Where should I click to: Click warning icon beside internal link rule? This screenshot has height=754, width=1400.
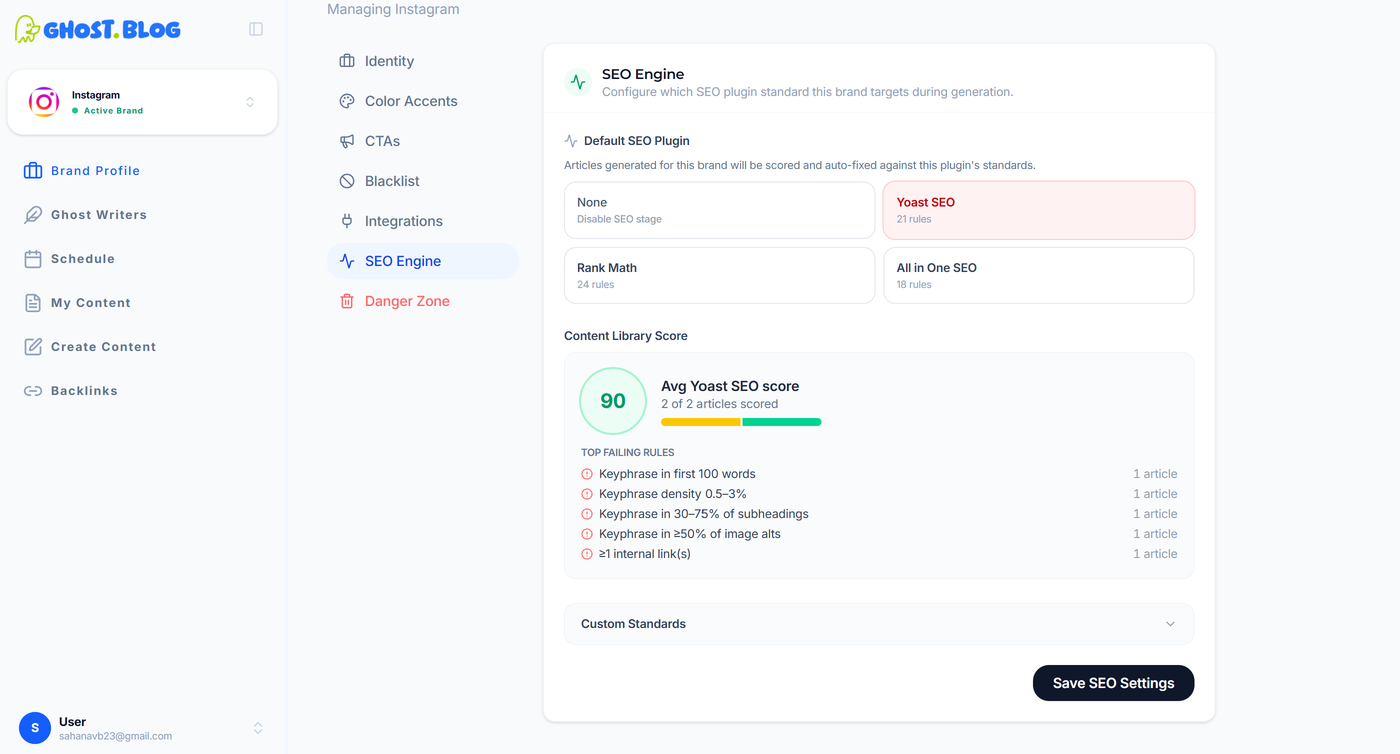tap(587, 554)
